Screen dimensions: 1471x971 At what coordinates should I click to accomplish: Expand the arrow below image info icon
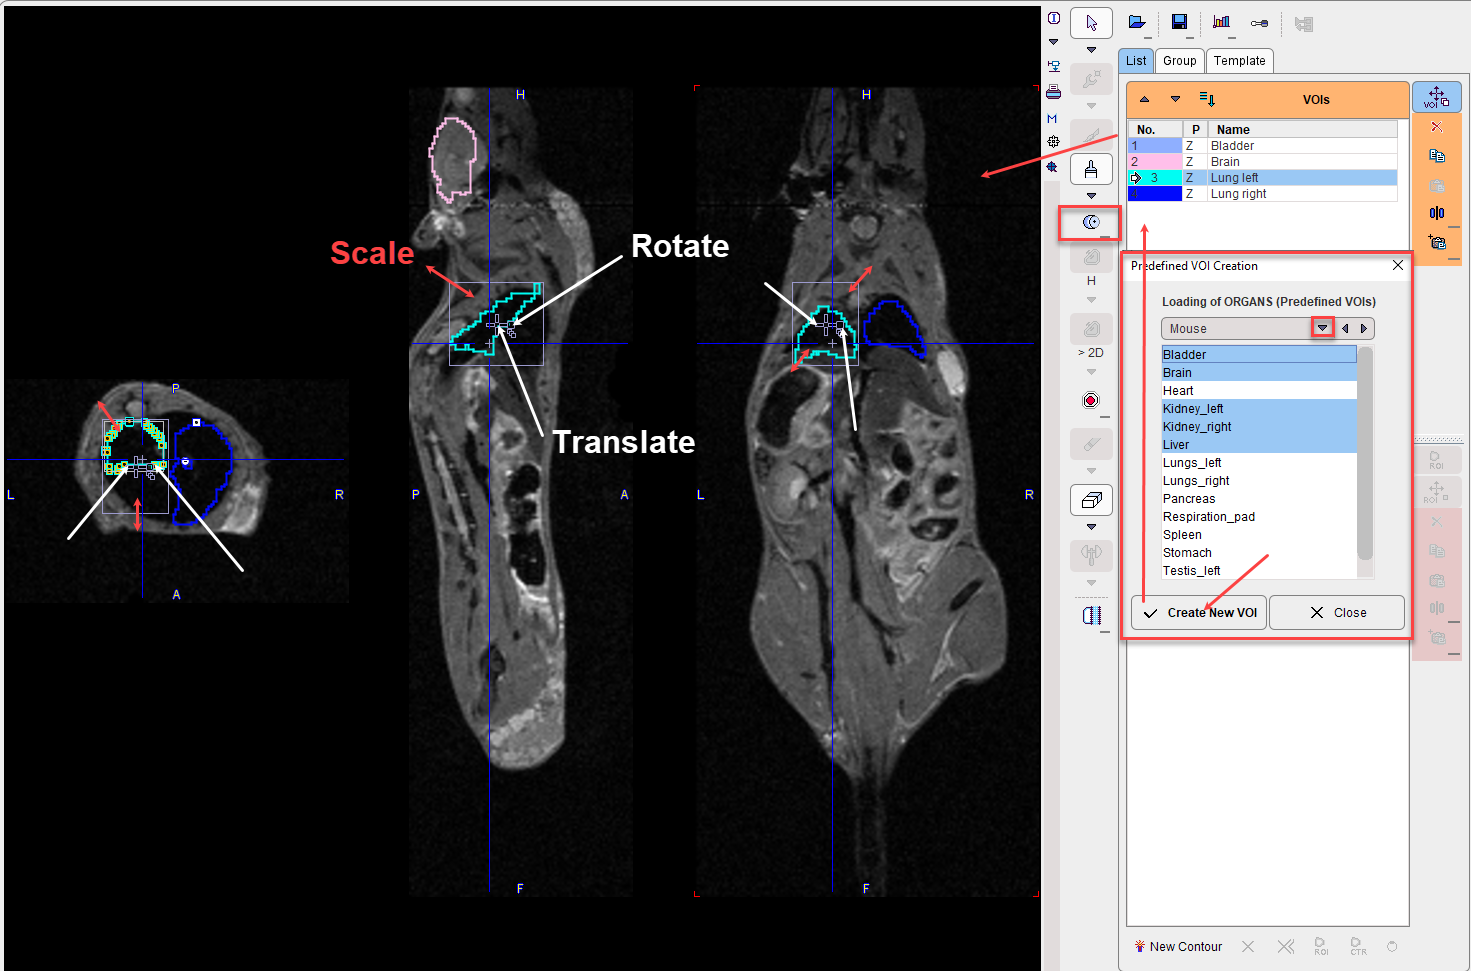pyautogui.click(x=1053, y=42)
